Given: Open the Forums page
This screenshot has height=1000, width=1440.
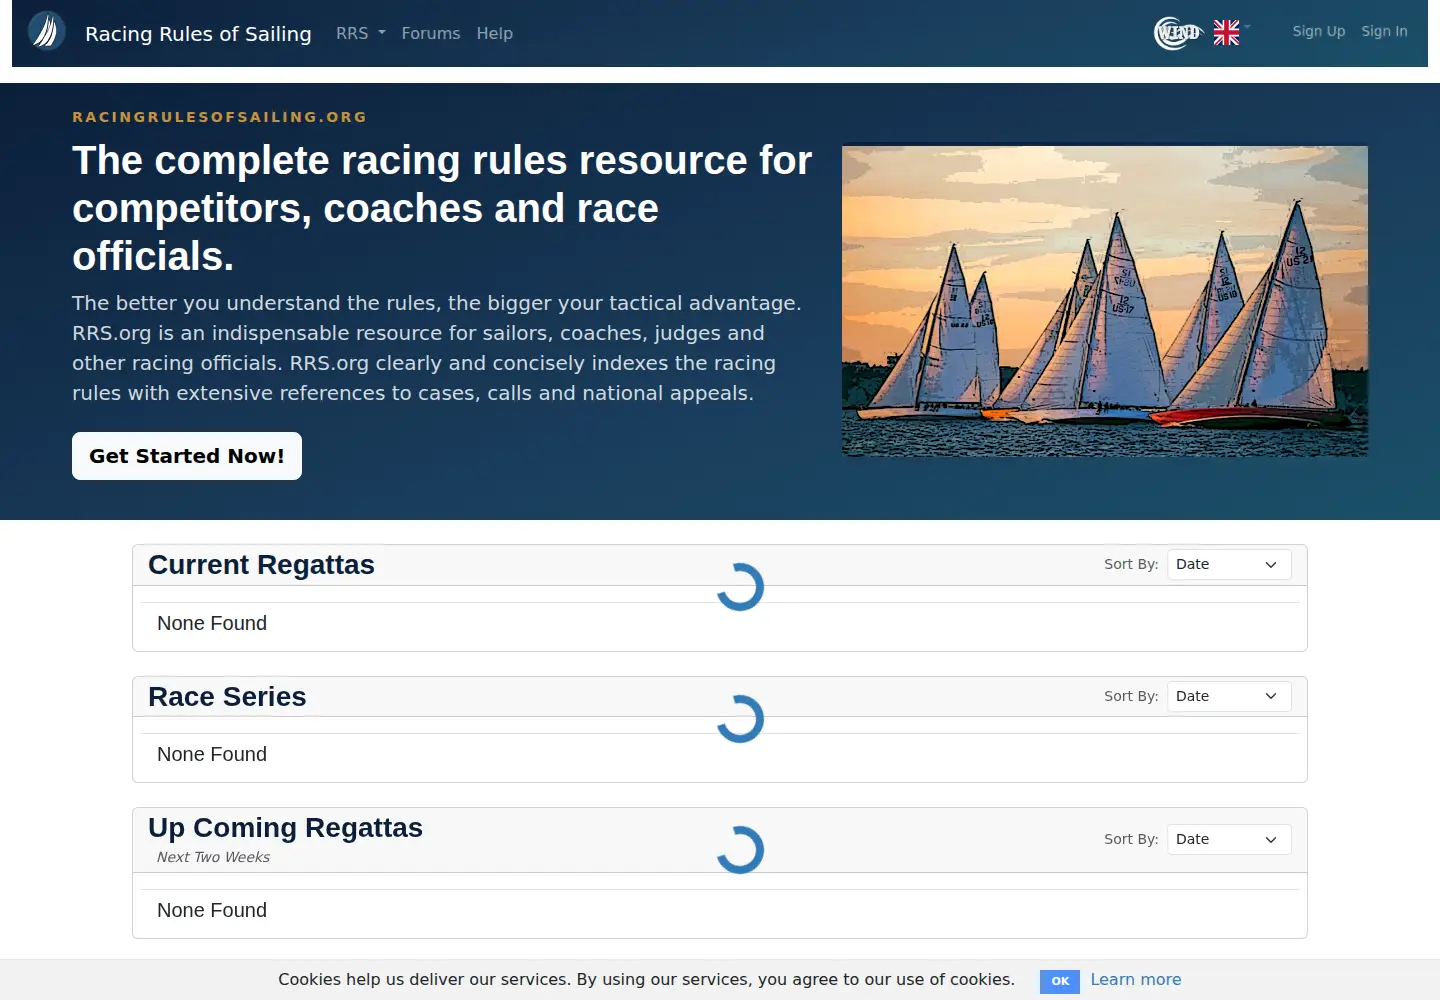Looking at the screenshot, I should click(x=431, y=33).
